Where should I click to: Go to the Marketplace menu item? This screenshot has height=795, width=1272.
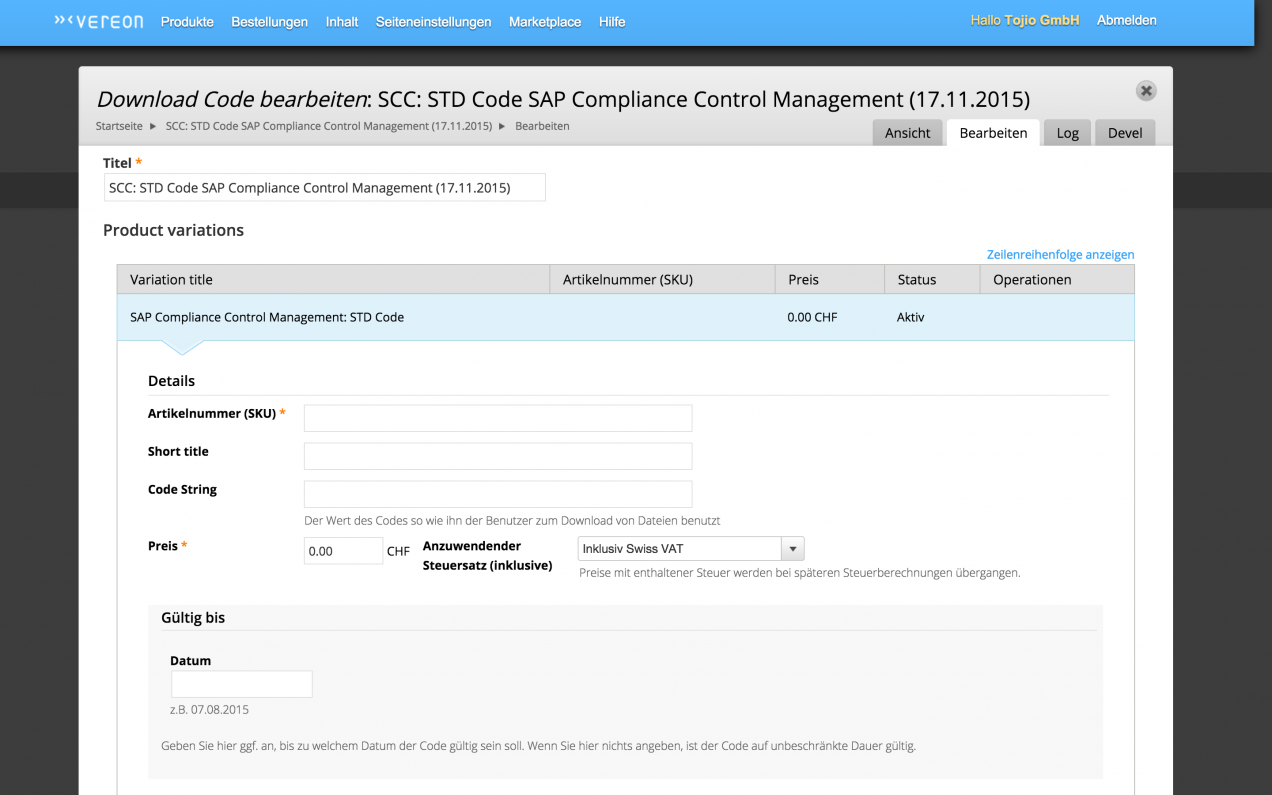tap(544, 22)
